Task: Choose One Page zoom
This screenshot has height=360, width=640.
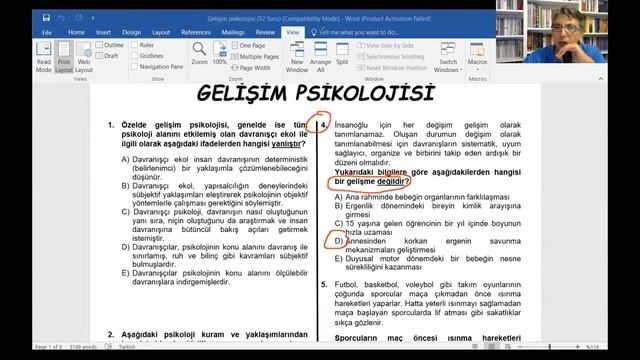Action: click(249, 45)
